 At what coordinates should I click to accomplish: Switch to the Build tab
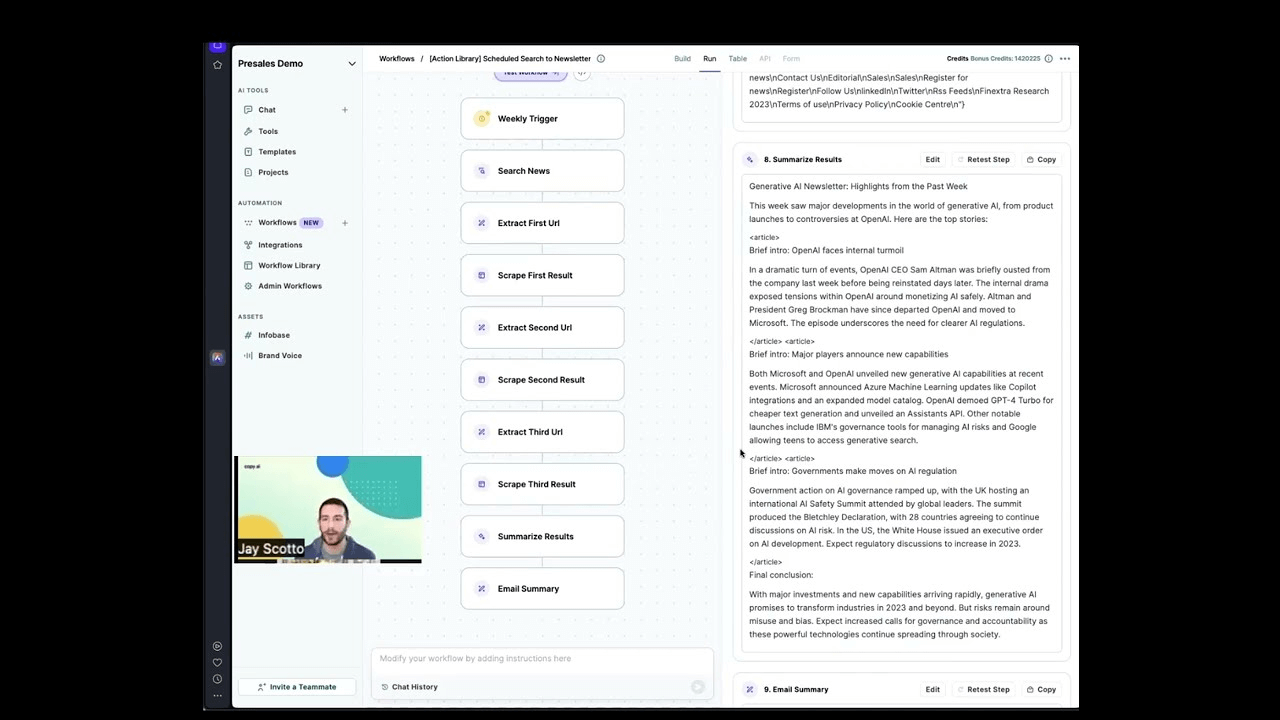pyautogui.click(x=682, y=58)
